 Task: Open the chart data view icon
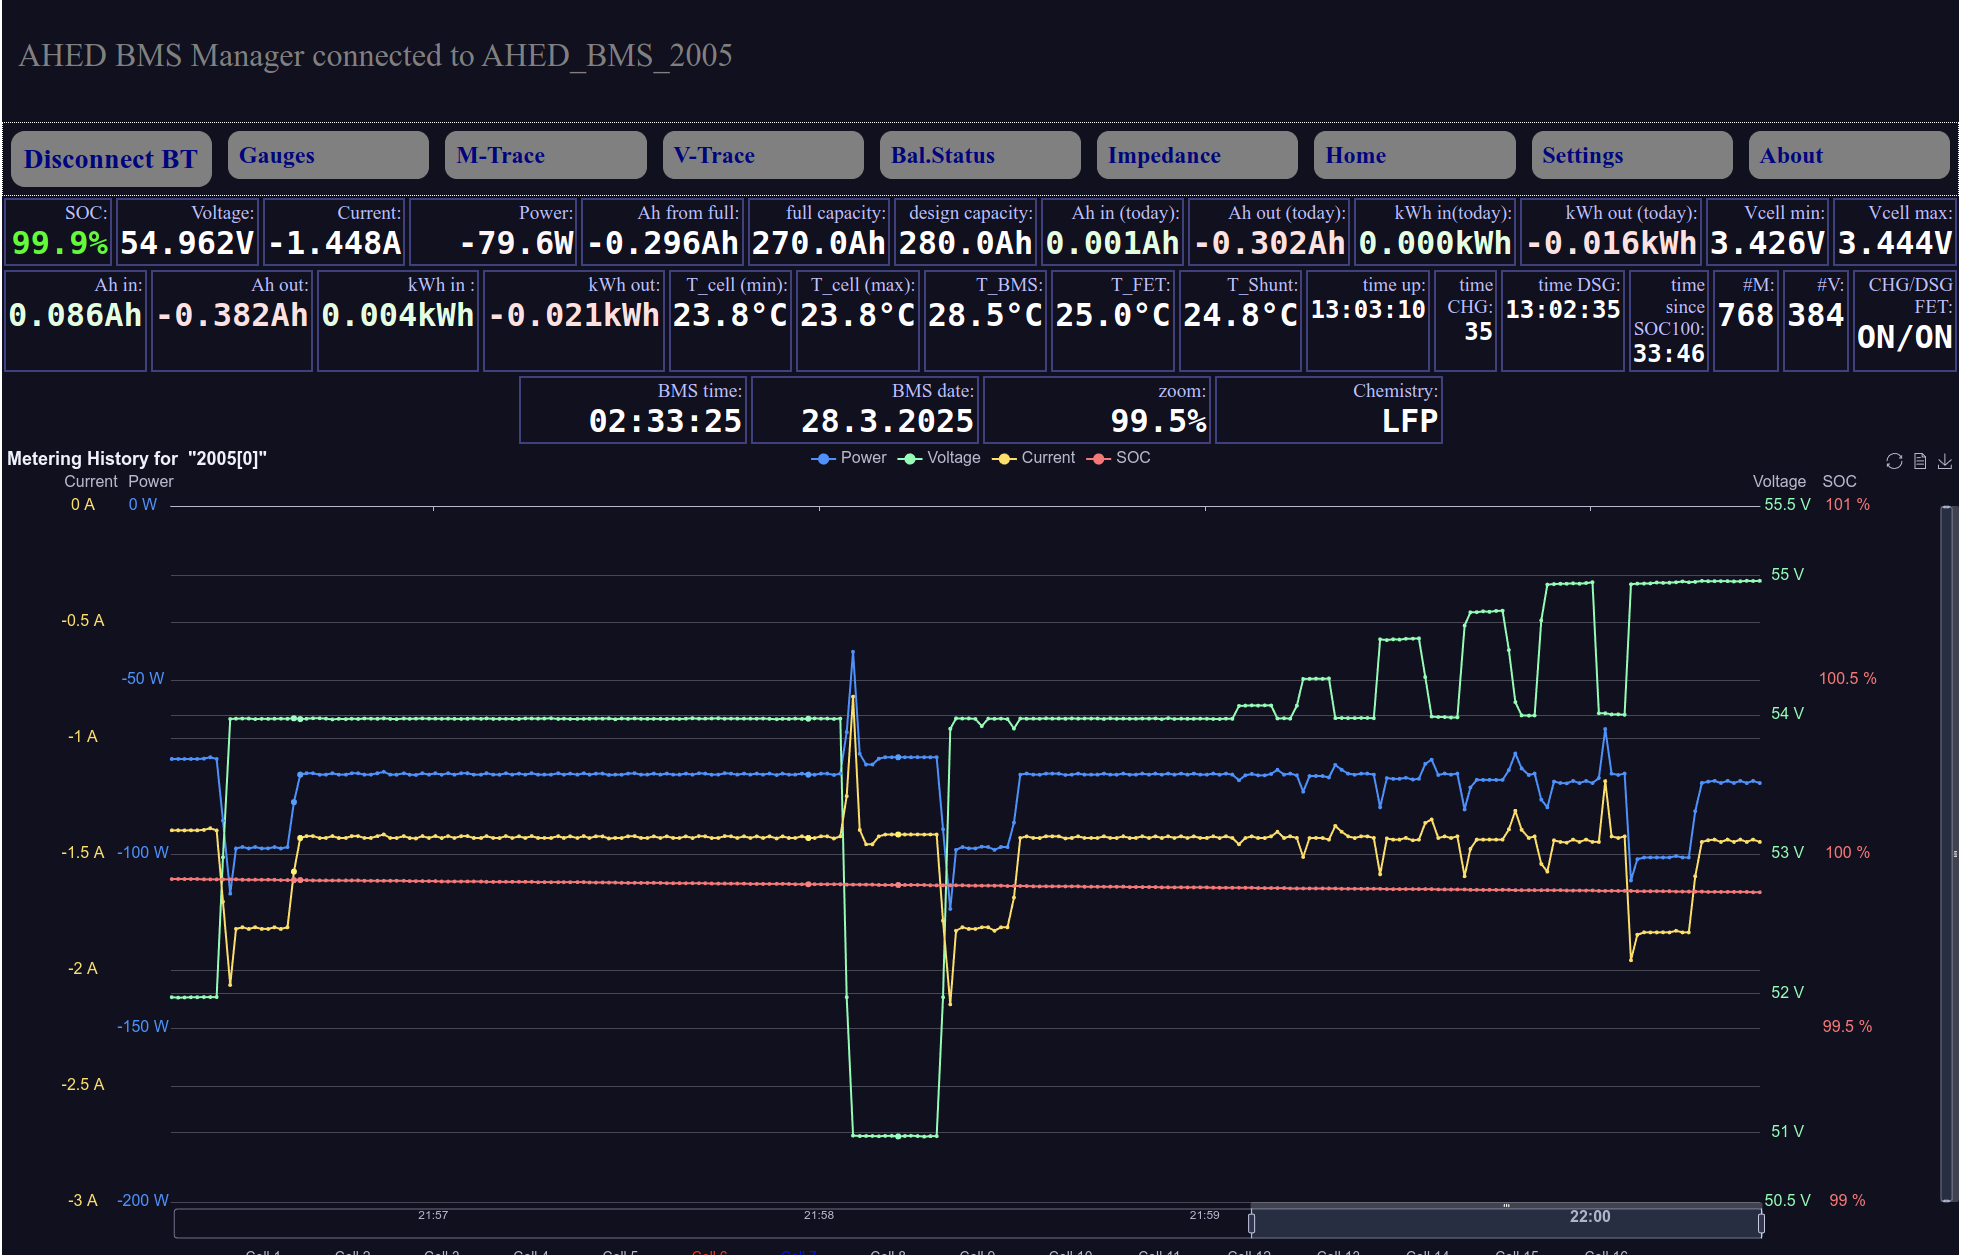coord(1920,461)
